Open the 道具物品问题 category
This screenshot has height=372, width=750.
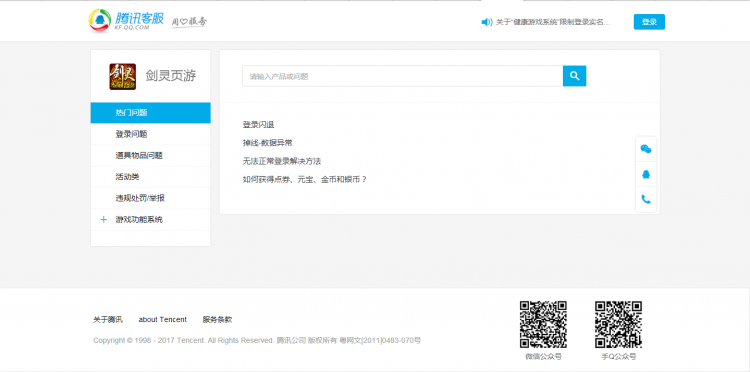click(150, 155)
